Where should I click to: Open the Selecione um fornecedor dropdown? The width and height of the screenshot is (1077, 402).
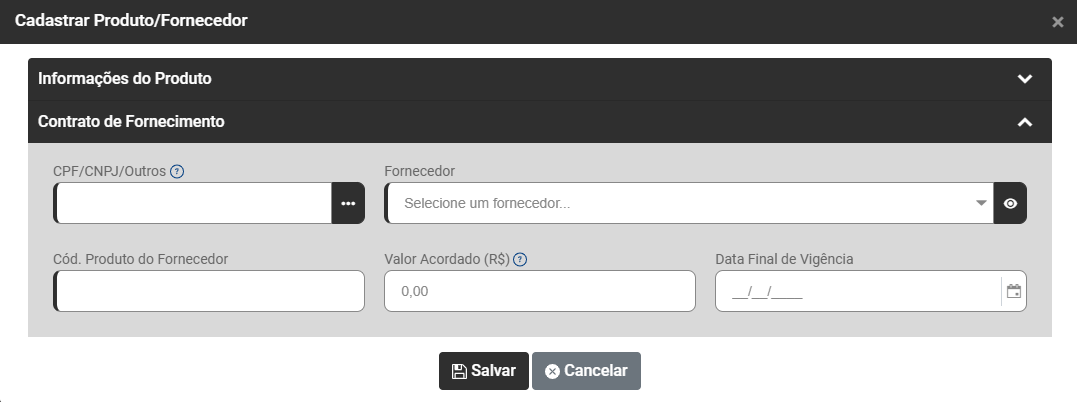coord(680,203)
